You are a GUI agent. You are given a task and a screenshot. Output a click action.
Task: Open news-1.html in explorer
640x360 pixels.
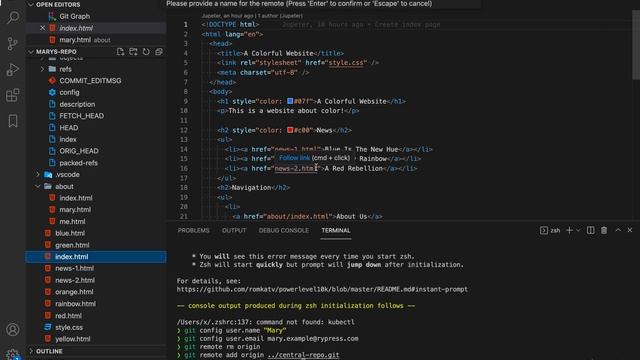(74, 269)
